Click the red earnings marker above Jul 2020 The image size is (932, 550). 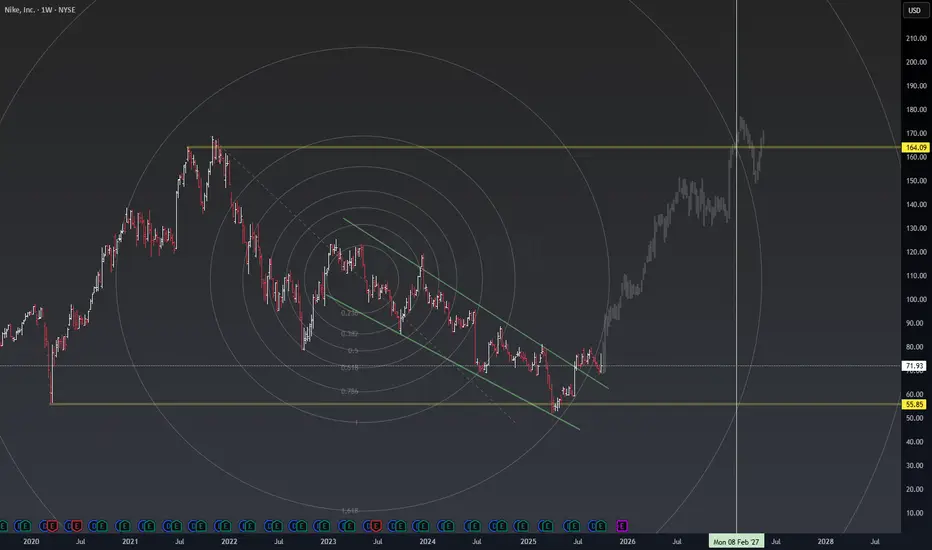[77, 526]
